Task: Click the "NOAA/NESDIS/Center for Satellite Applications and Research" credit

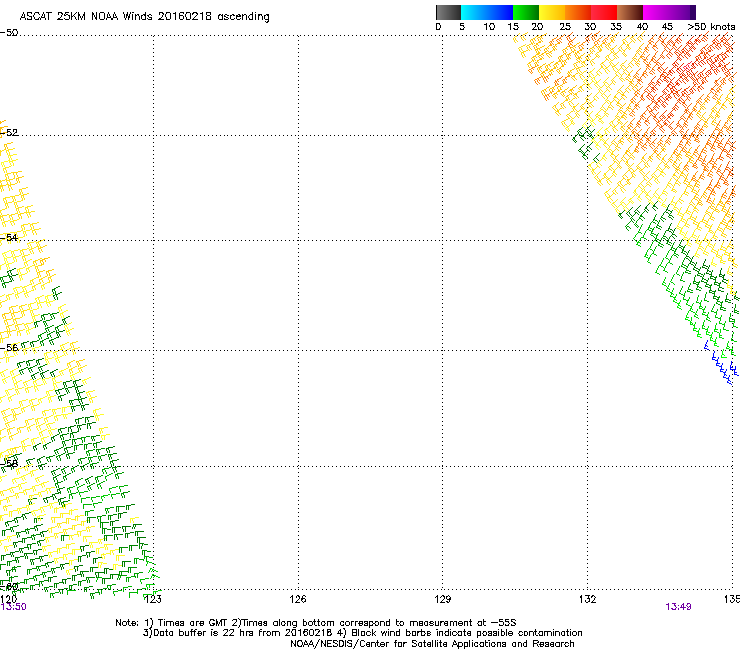Action: point(432,644)
